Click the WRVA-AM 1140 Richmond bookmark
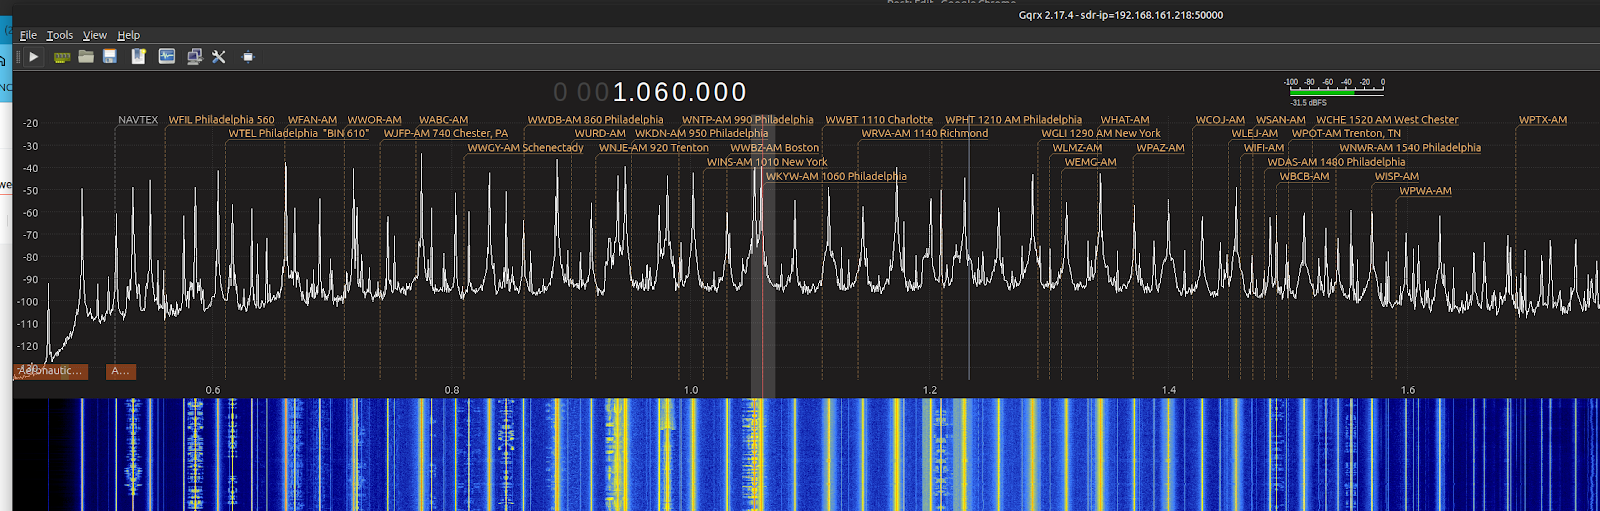This screenshot has width=1600, height=511. point(925,134)
